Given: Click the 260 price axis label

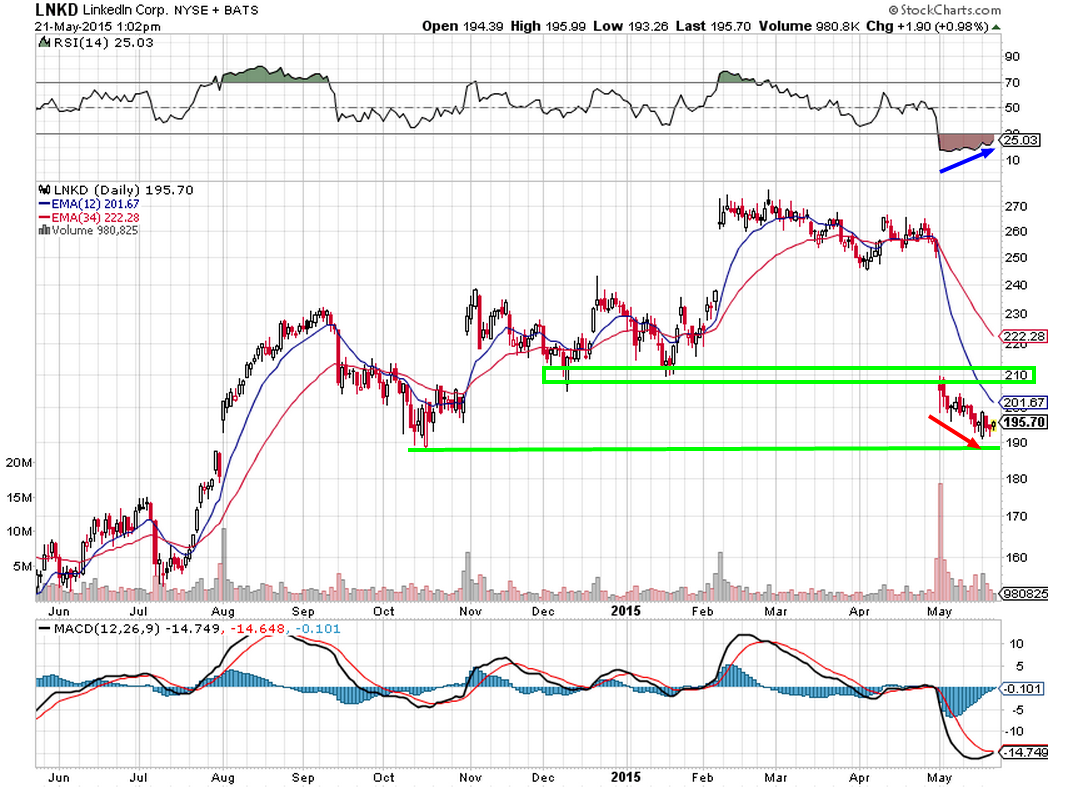Looking at the screenshot, I should click(x=1016, y=232).
